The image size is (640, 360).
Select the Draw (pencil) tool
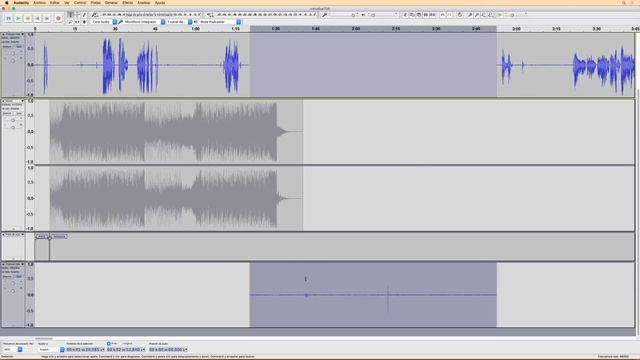[x=84, y=15]
